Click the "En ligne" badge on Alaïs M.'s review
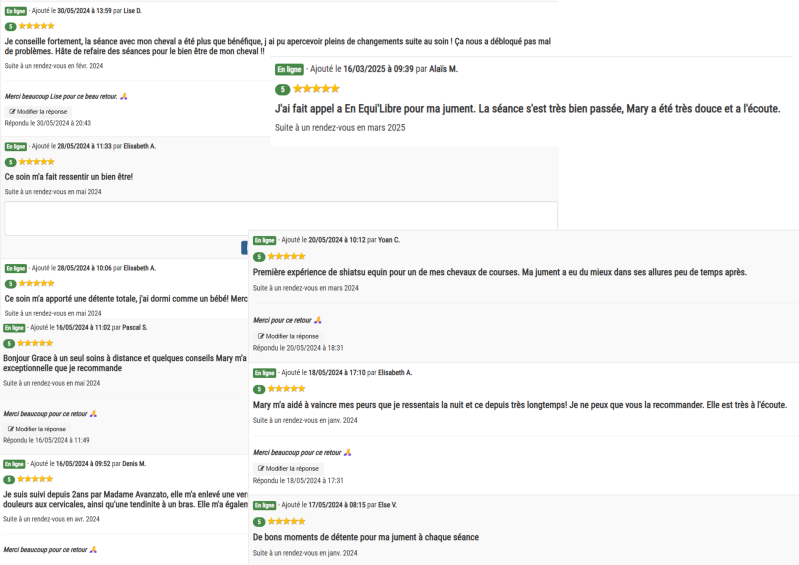The image size is (799, 565). 289,69
